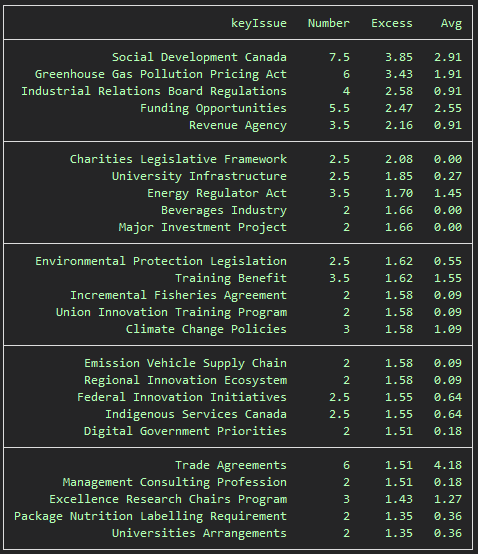Select the Energy Regulator Act label
The image size is (478, 554).
point(217,193)
